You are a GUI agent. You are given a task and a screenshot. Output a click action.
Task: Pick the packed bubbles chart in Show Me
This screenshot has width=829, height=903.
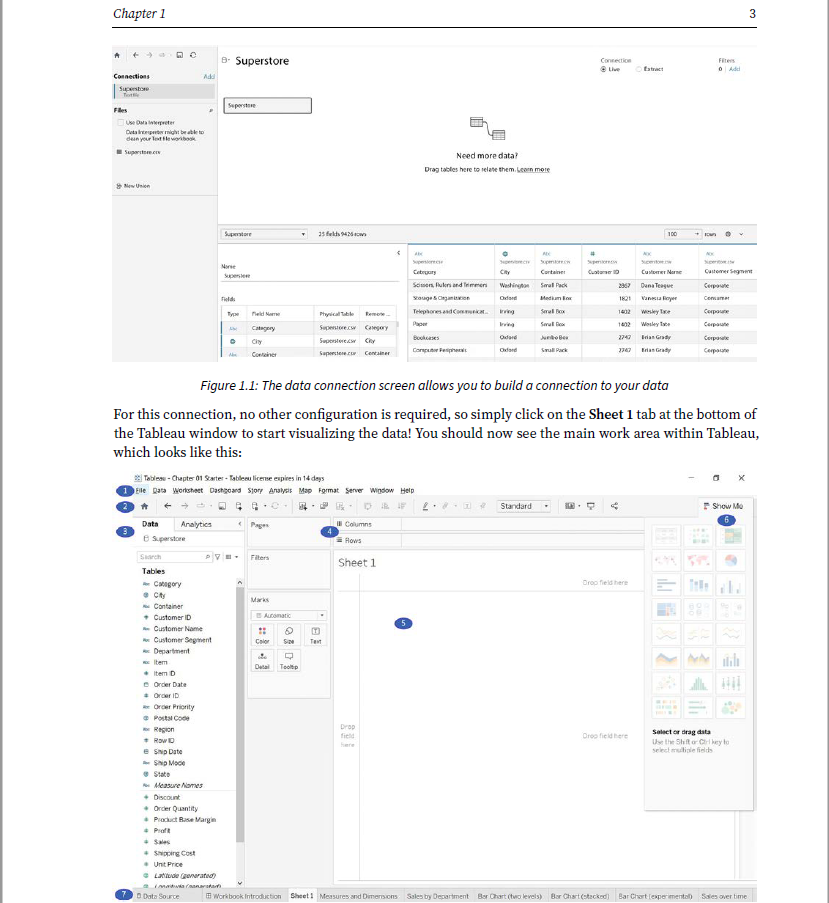(x=731, y=708)
